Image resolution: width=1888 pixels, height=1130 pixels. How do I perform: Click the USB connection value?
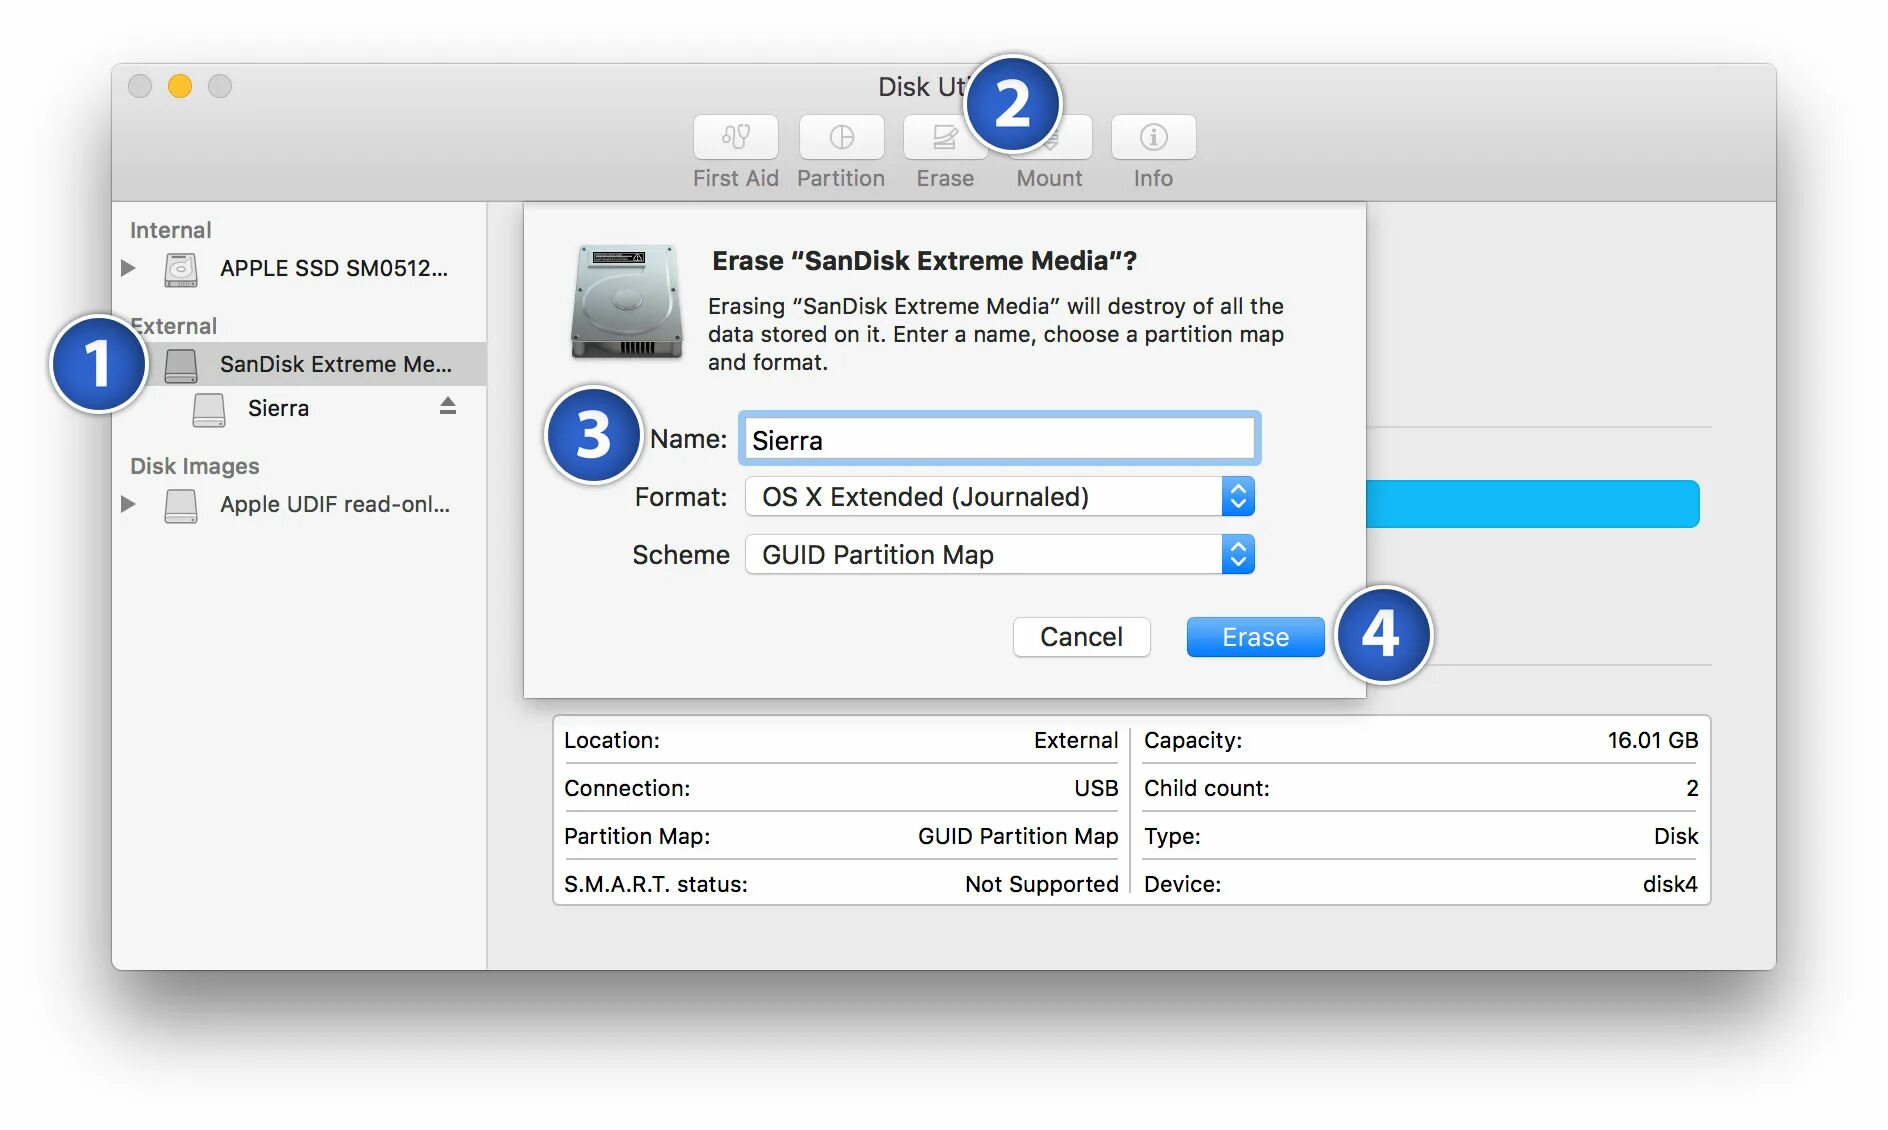coord(1096,788)
